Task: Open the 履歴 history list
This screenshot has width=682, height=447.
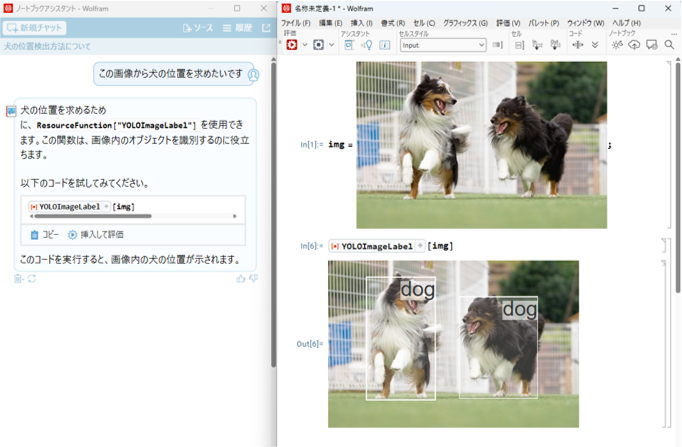Action: coord(240,29)
